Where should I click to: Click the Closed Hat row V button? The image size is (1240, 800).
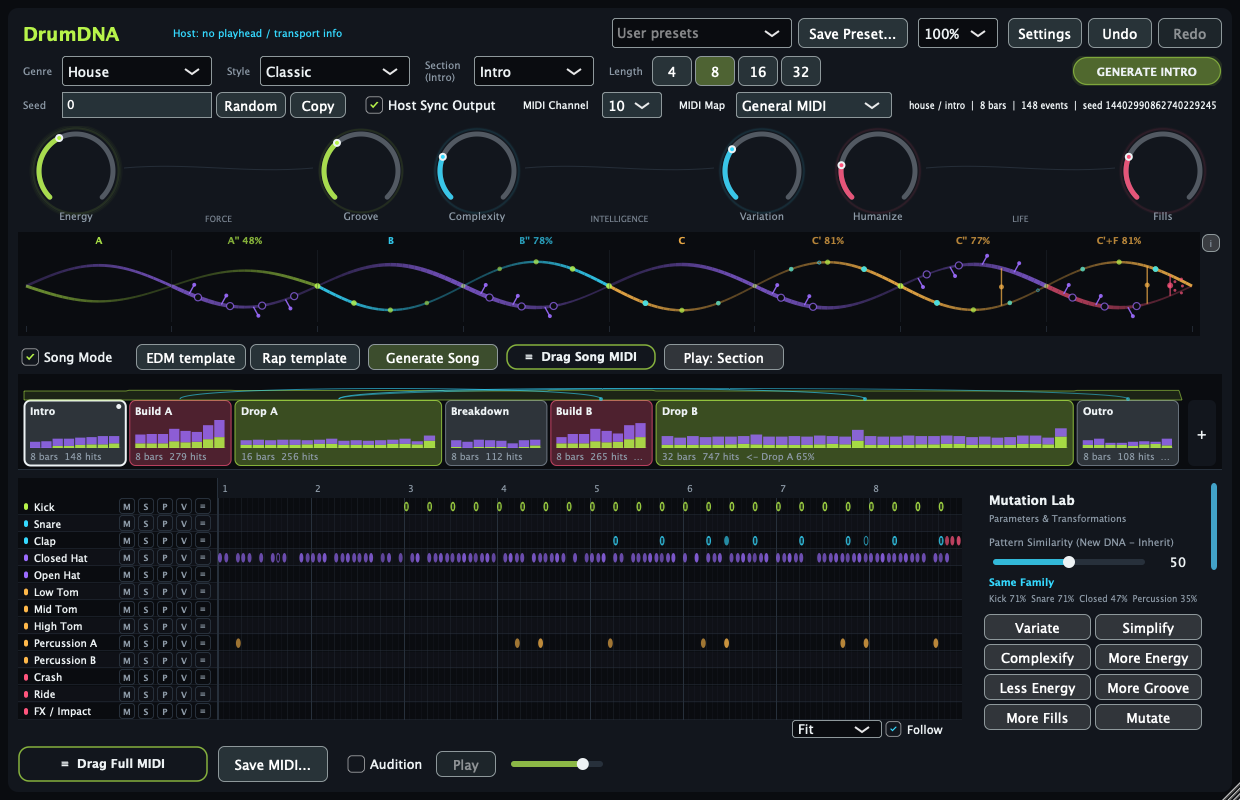point(184,558)
